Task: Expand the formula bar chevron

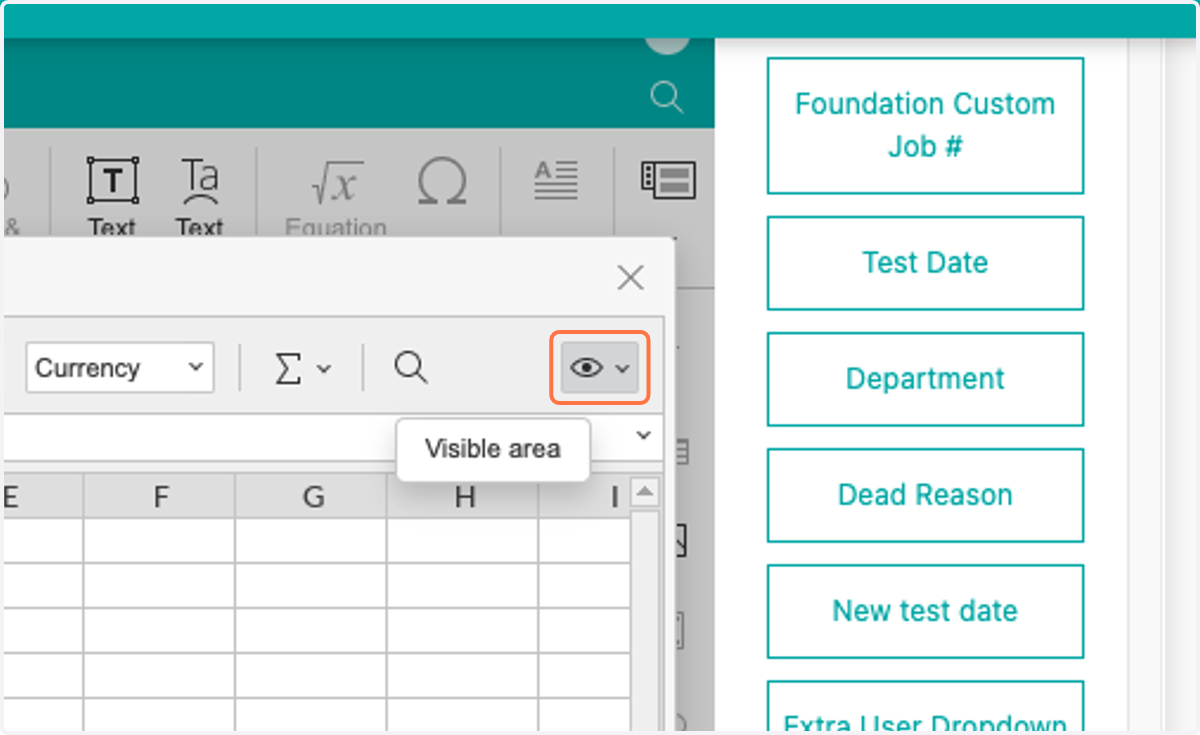Action: click(643, 435)
